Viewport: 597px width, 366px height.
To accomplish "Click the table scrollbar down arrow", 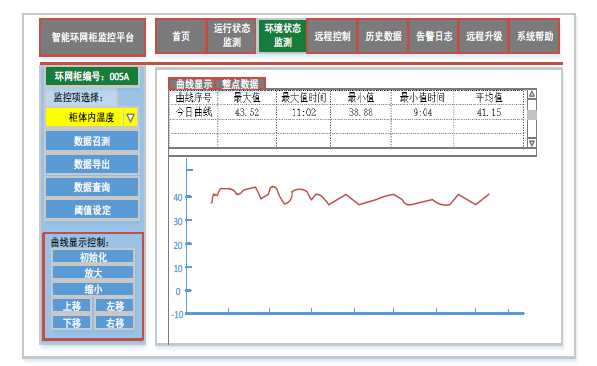I will pos(532,143).
